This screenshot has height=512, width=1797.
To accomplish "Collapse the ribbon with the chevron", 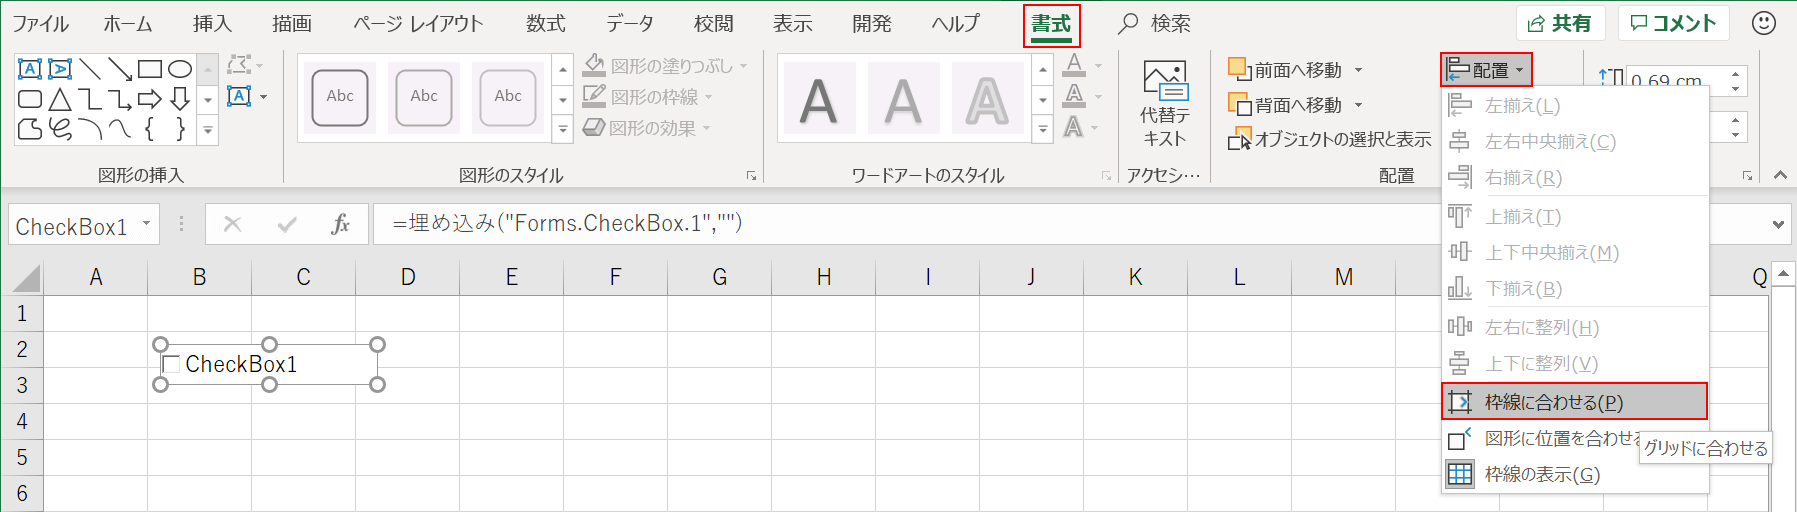I will tap(1780, 175).
